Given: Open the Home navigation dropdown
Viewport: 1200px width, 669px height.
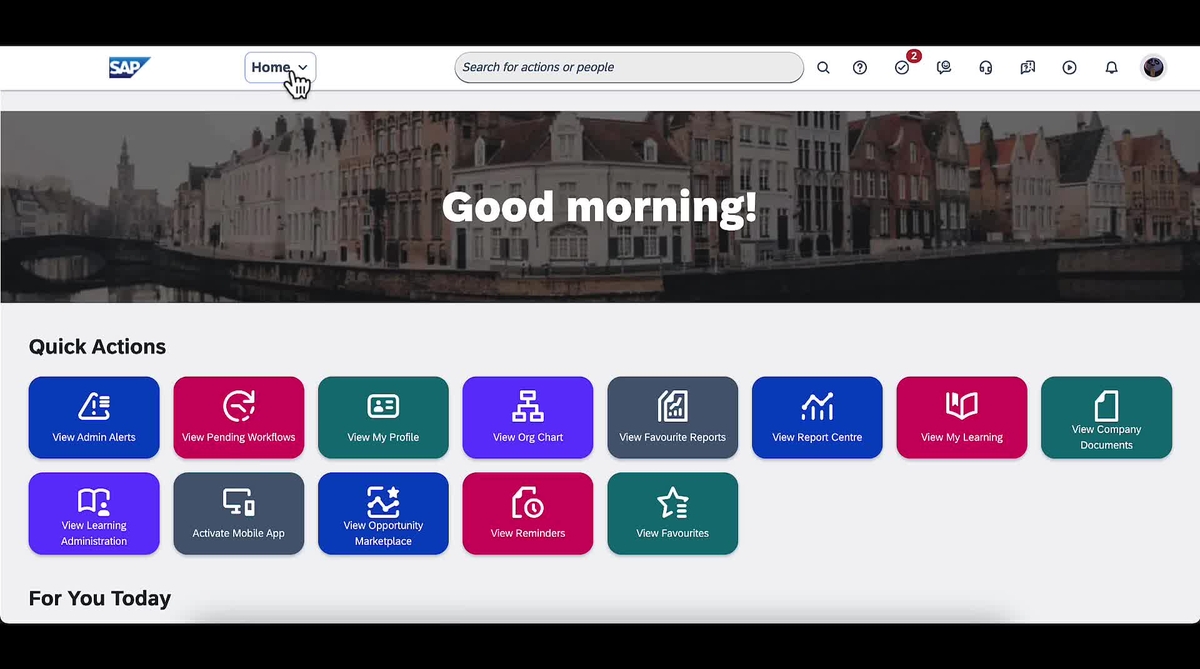Looking at the screenshot, I should [280, 67].
